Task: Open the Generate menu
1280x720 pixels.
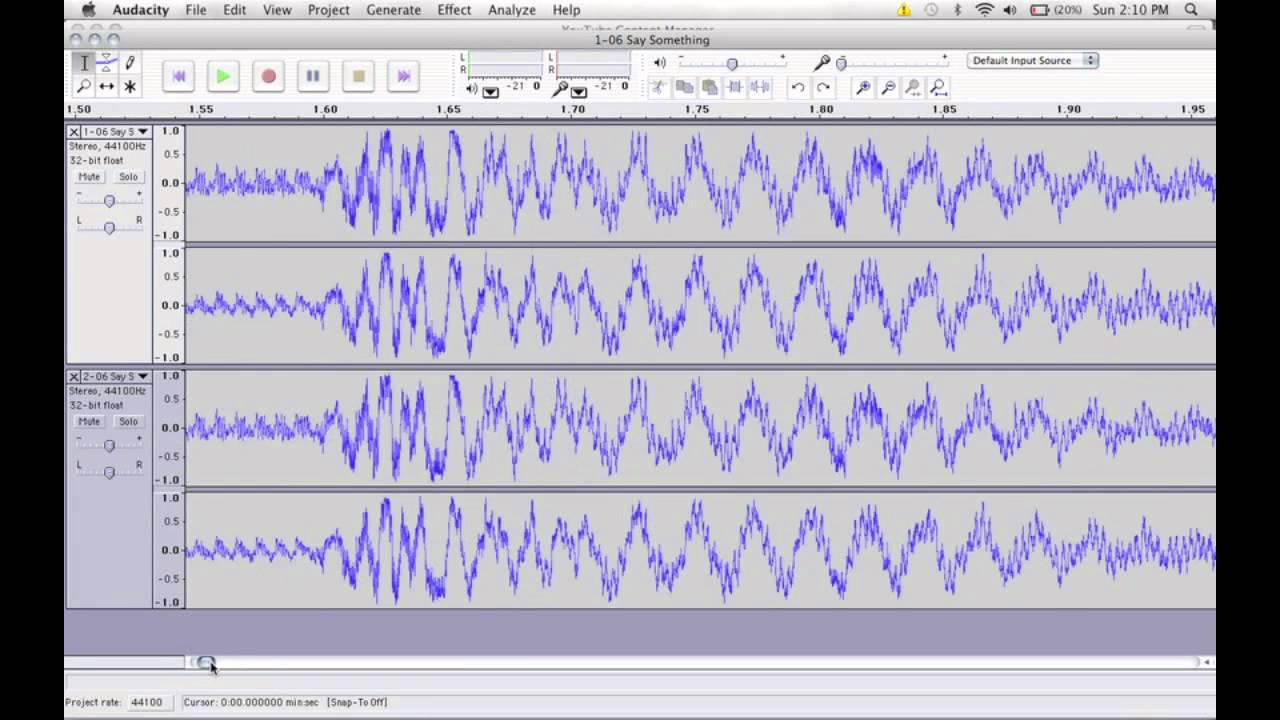Action: (x=393, y=10)
